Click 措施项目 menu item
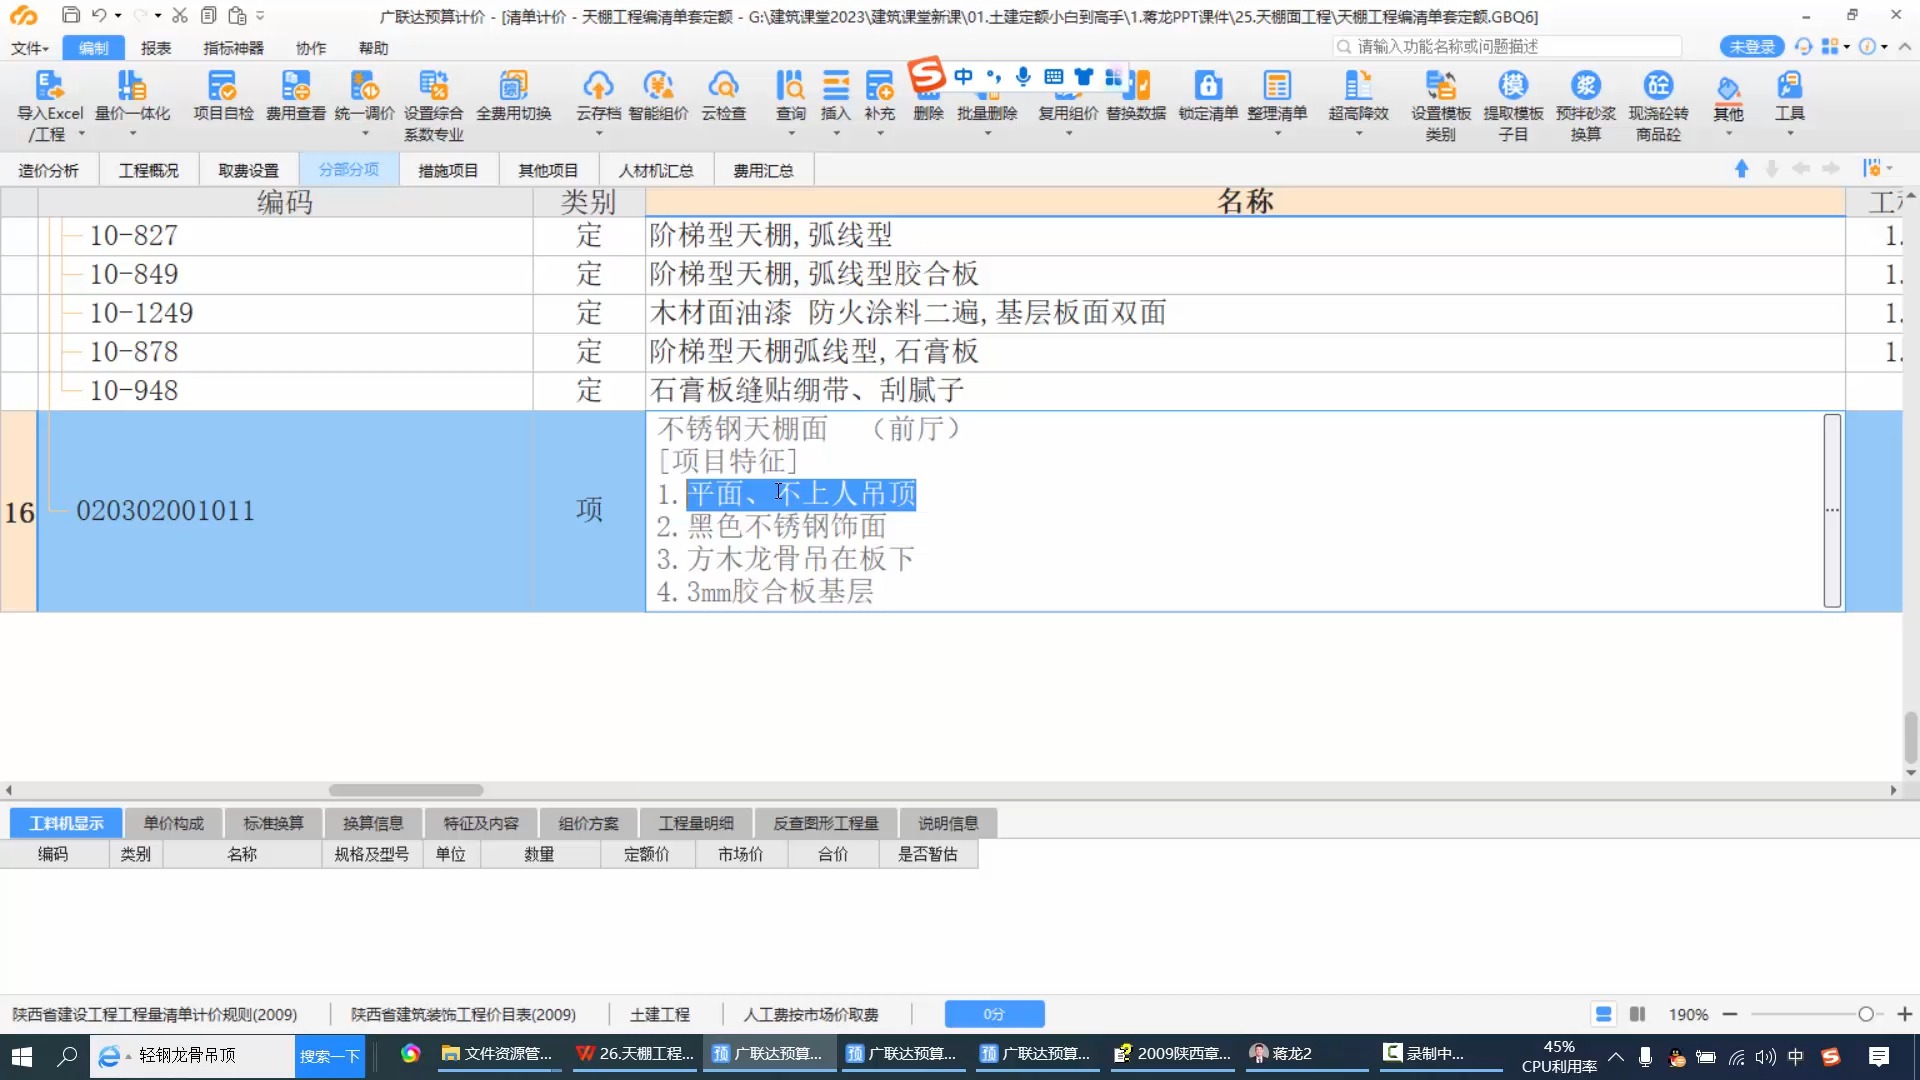 447,169
